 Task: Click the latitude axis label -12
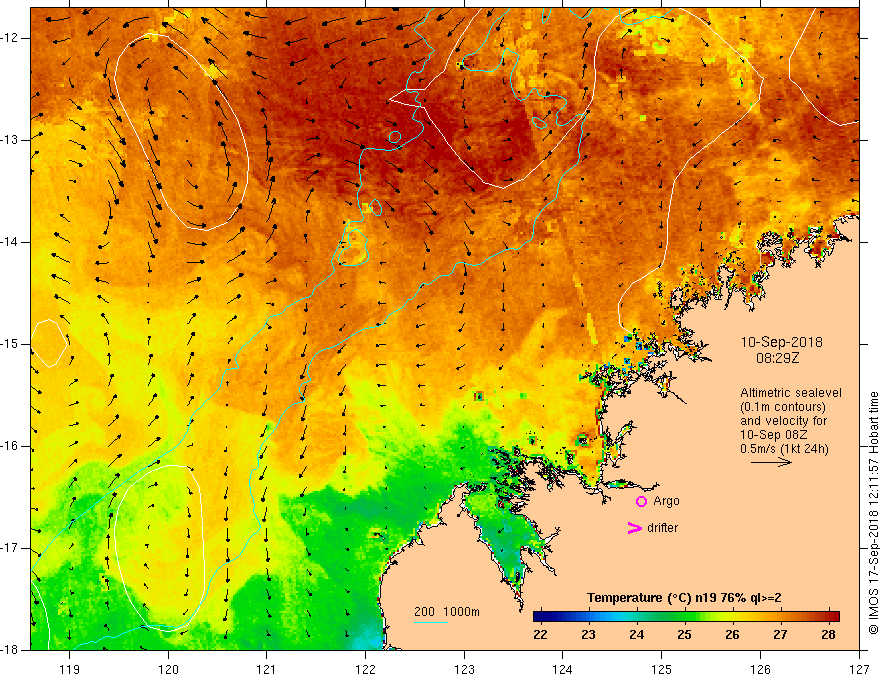click(11, 38)
